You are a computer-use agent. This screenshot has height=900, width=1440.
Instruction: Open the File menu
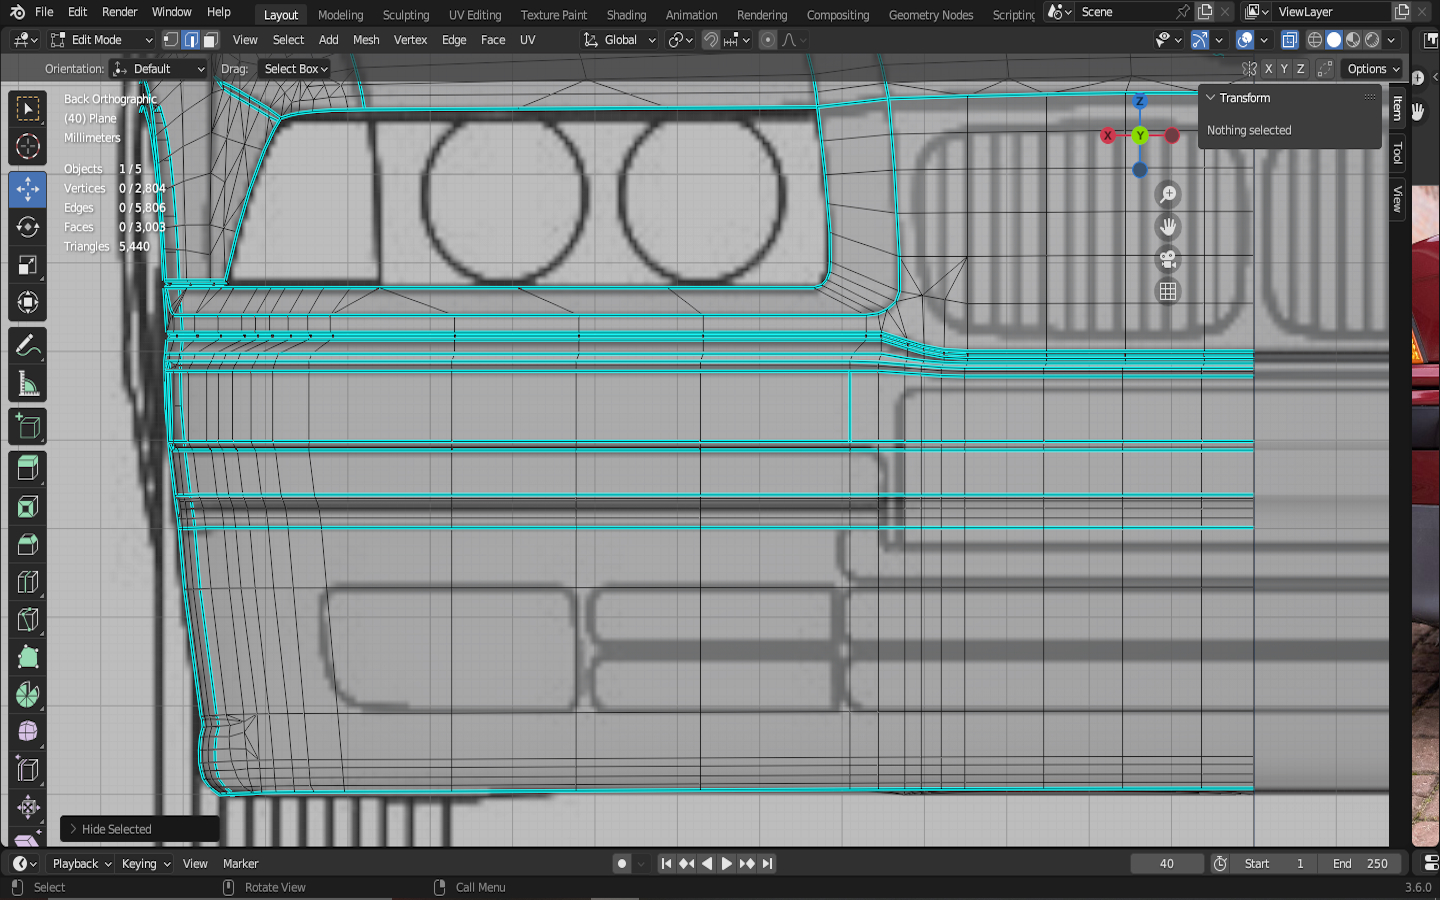[44, 12]
